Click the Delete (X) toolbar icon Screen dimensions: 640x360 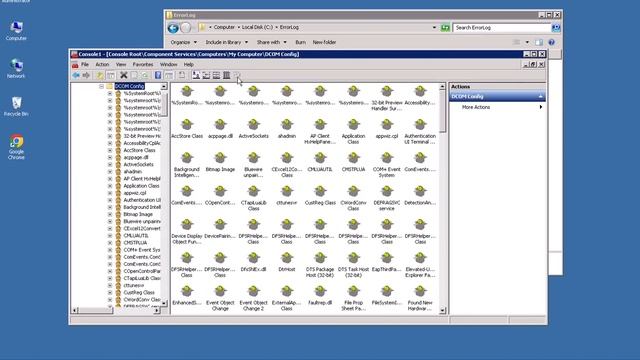[123, 76]
